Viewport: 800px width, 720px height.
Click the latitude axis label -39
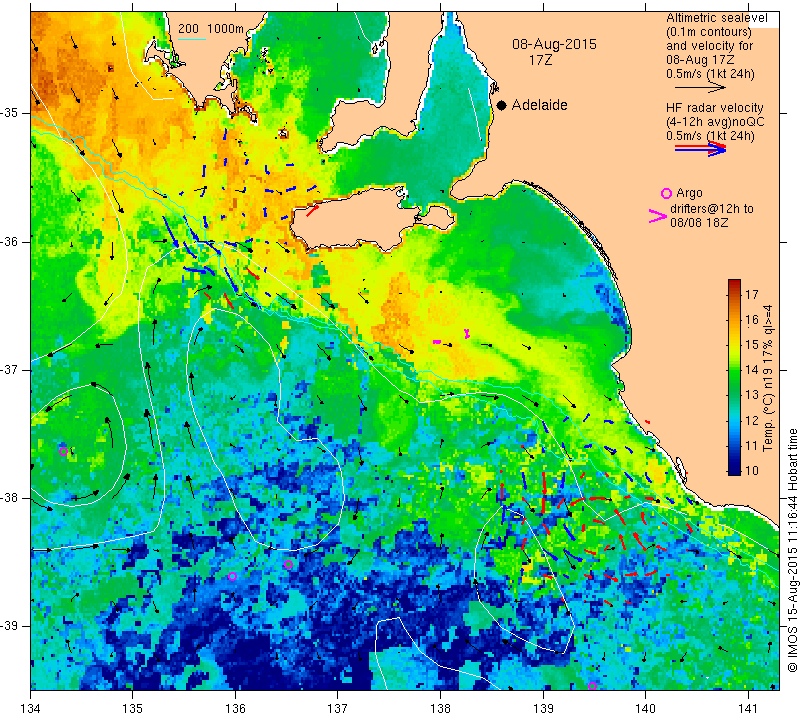[10, 626]
